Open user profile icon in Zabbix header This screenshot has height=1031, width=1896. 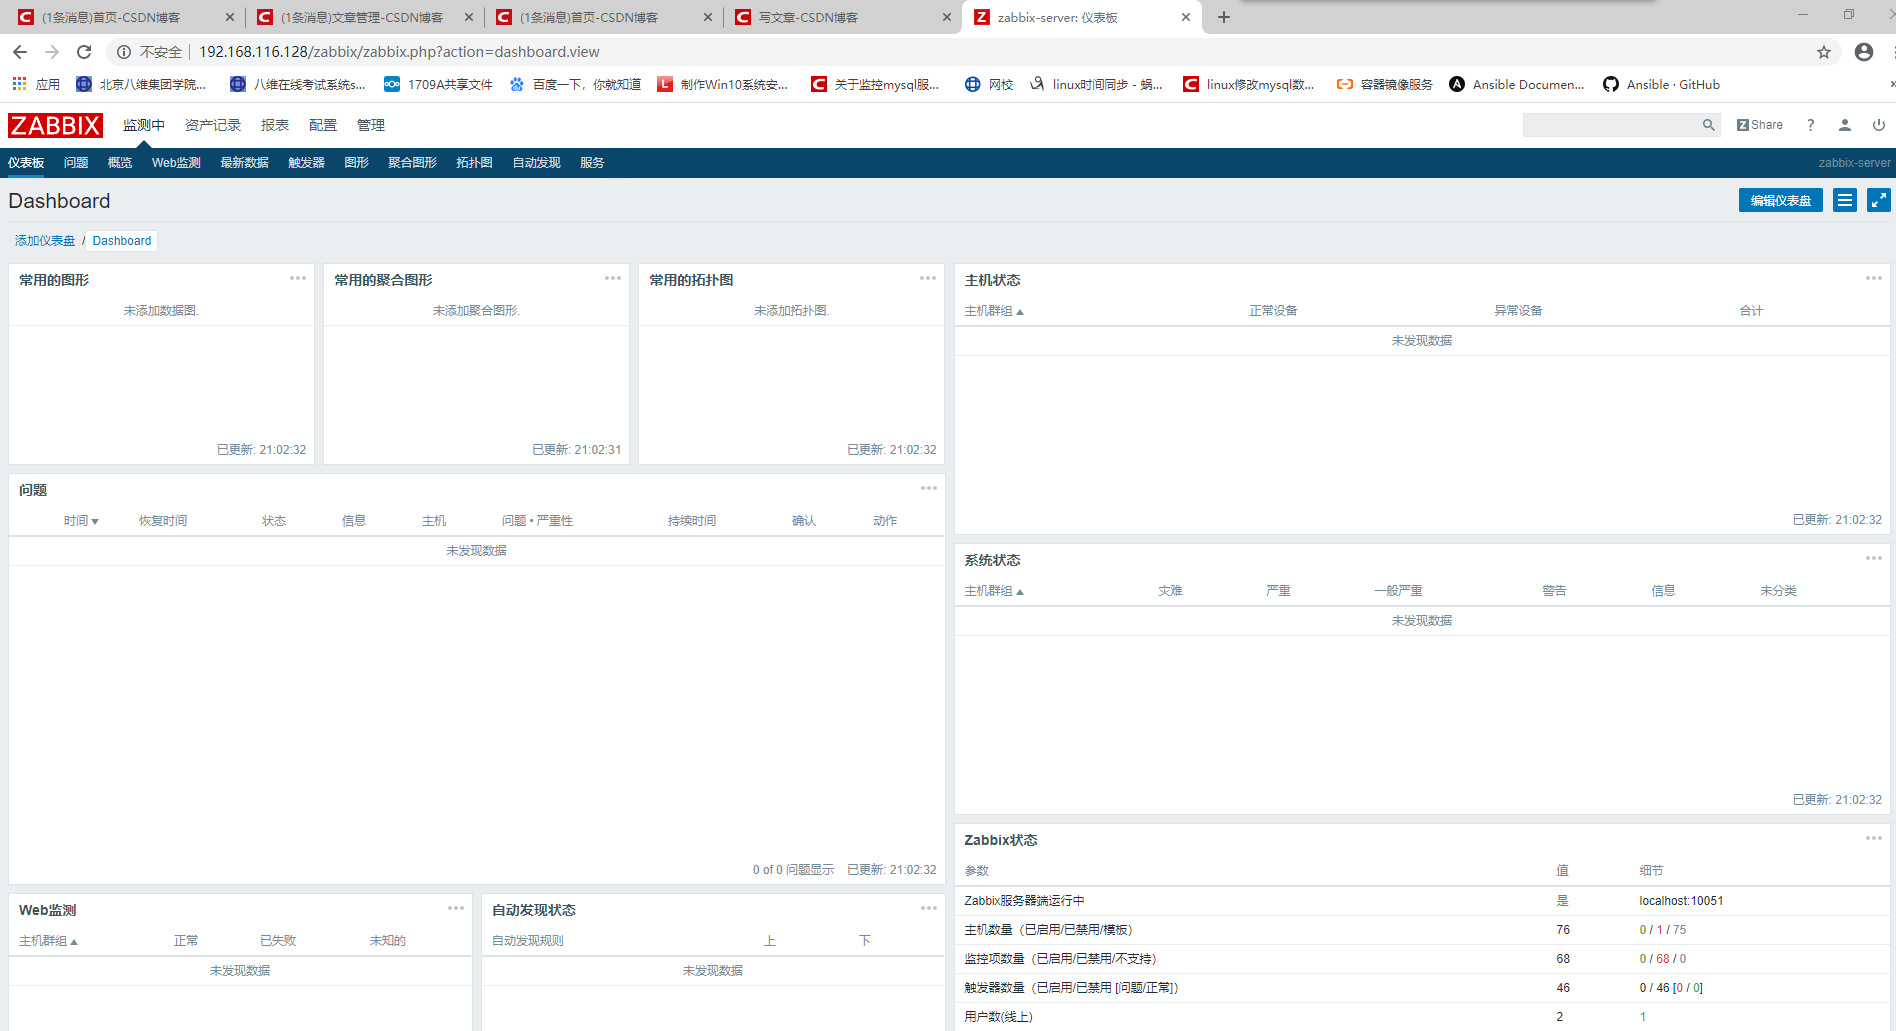(1845, 125)
